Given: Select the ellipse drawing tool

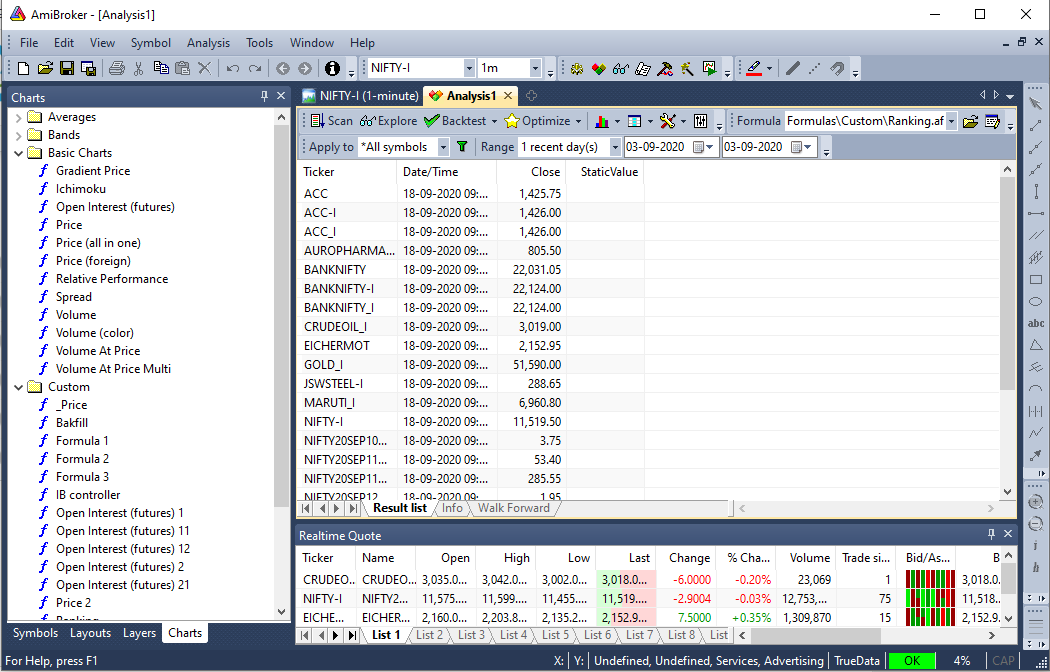Looking at the screenshot, I should pos(1035,301).
